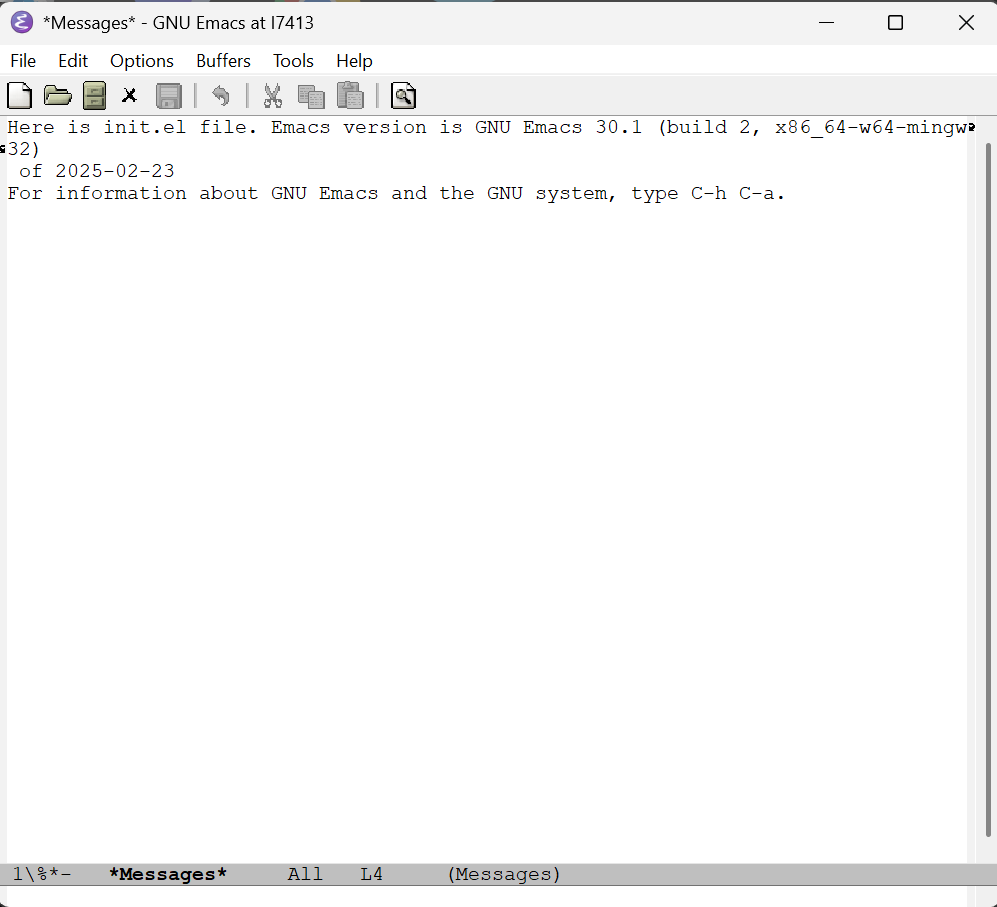The width and height of the screenshot is (997, 907).
Task: Click the Cut scissors icon
Action: (272, 96)
